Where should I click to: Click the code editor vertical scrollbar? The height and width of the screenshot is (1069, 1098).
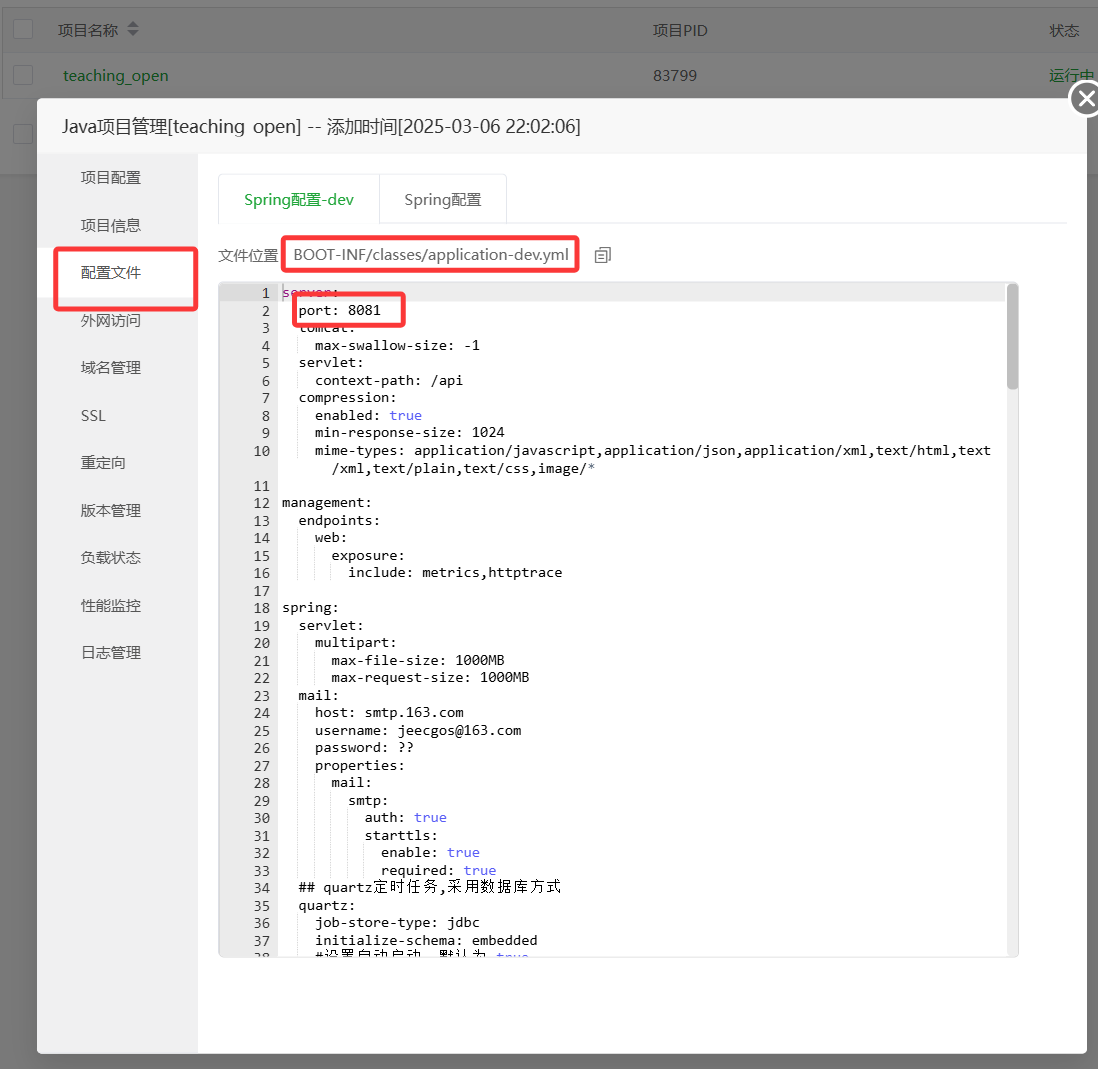(1012, 336)
